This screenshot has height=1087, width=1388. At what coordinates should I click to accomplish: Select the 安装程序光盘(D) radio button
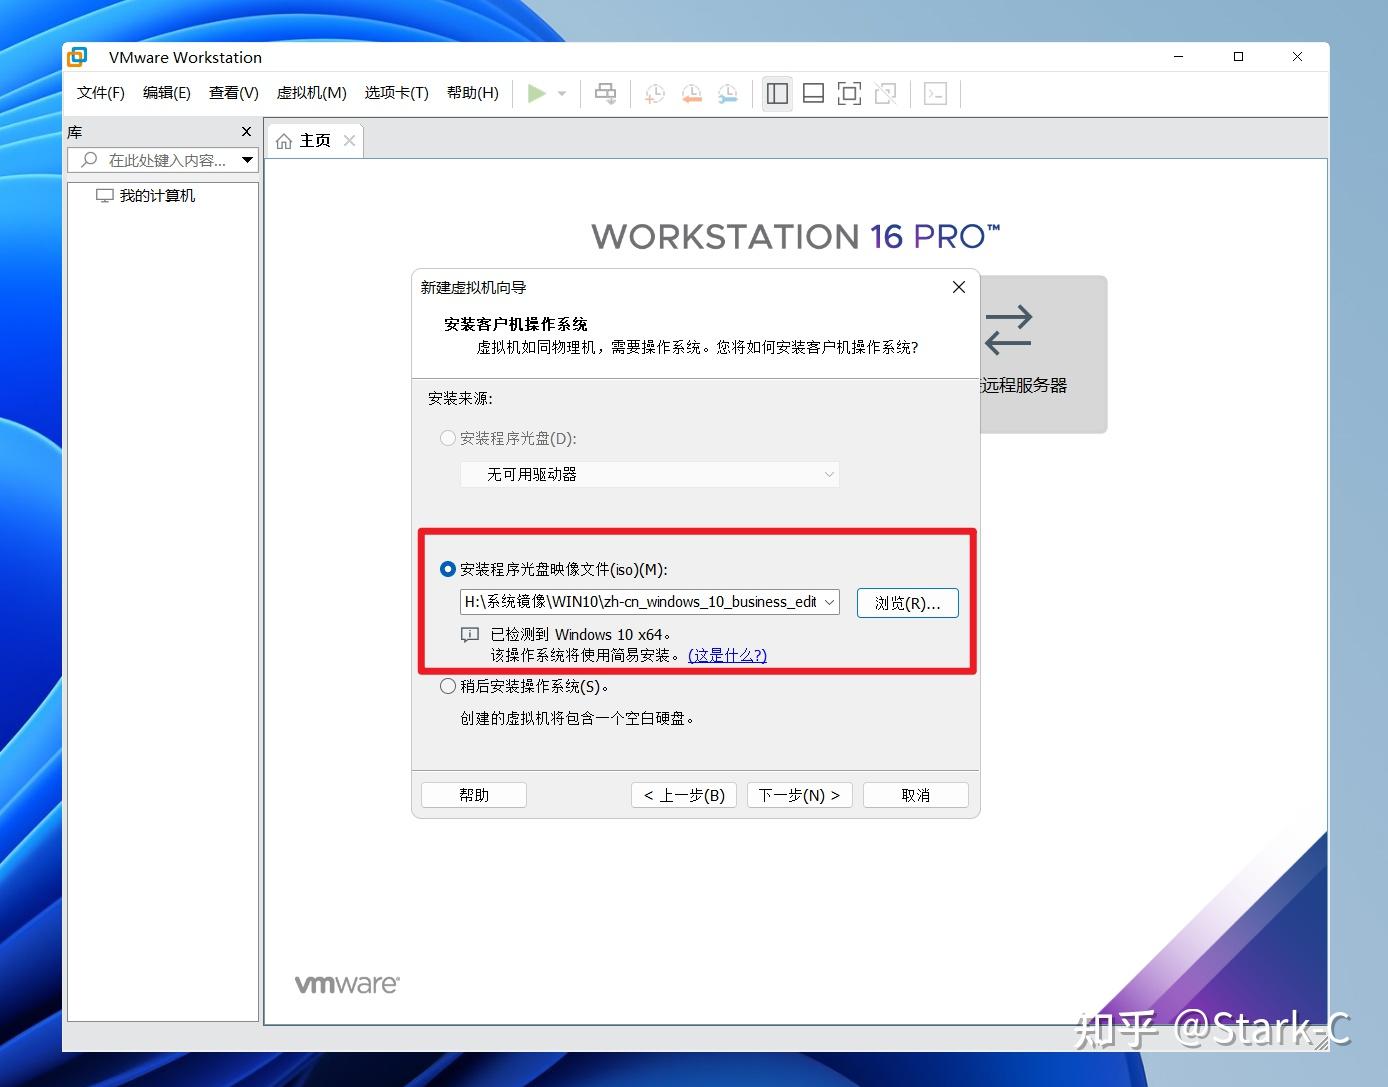pyautogui.click(x=447, y=438)
